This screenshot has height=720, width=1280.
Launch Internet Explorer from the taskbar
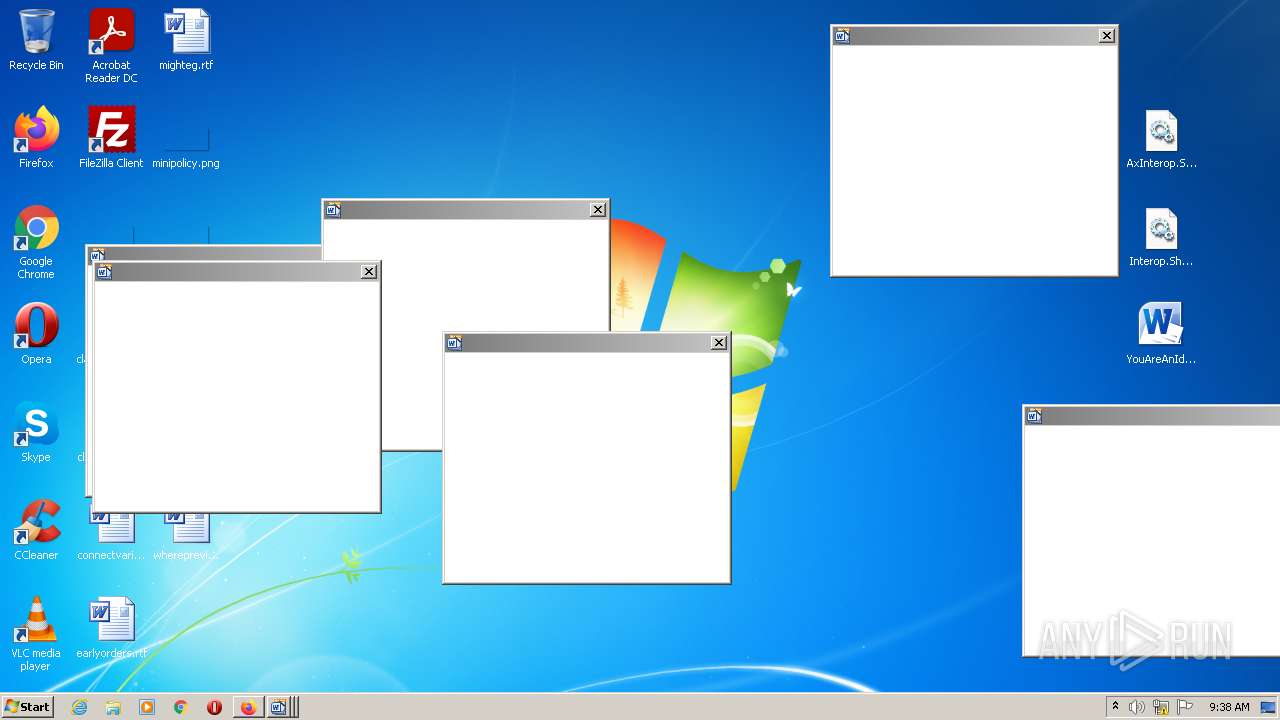coord(79,707)
